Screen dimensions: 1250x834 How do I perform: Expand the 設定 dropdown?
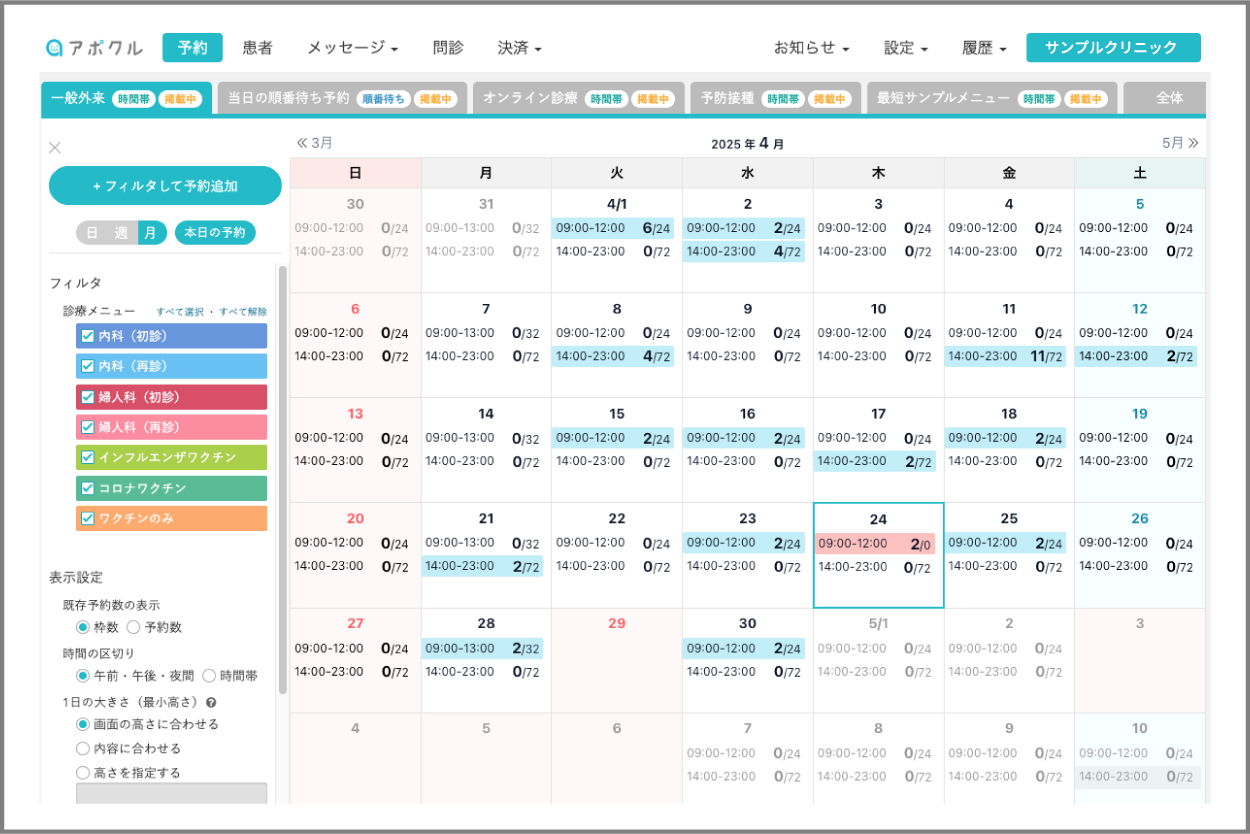[905, 48]
